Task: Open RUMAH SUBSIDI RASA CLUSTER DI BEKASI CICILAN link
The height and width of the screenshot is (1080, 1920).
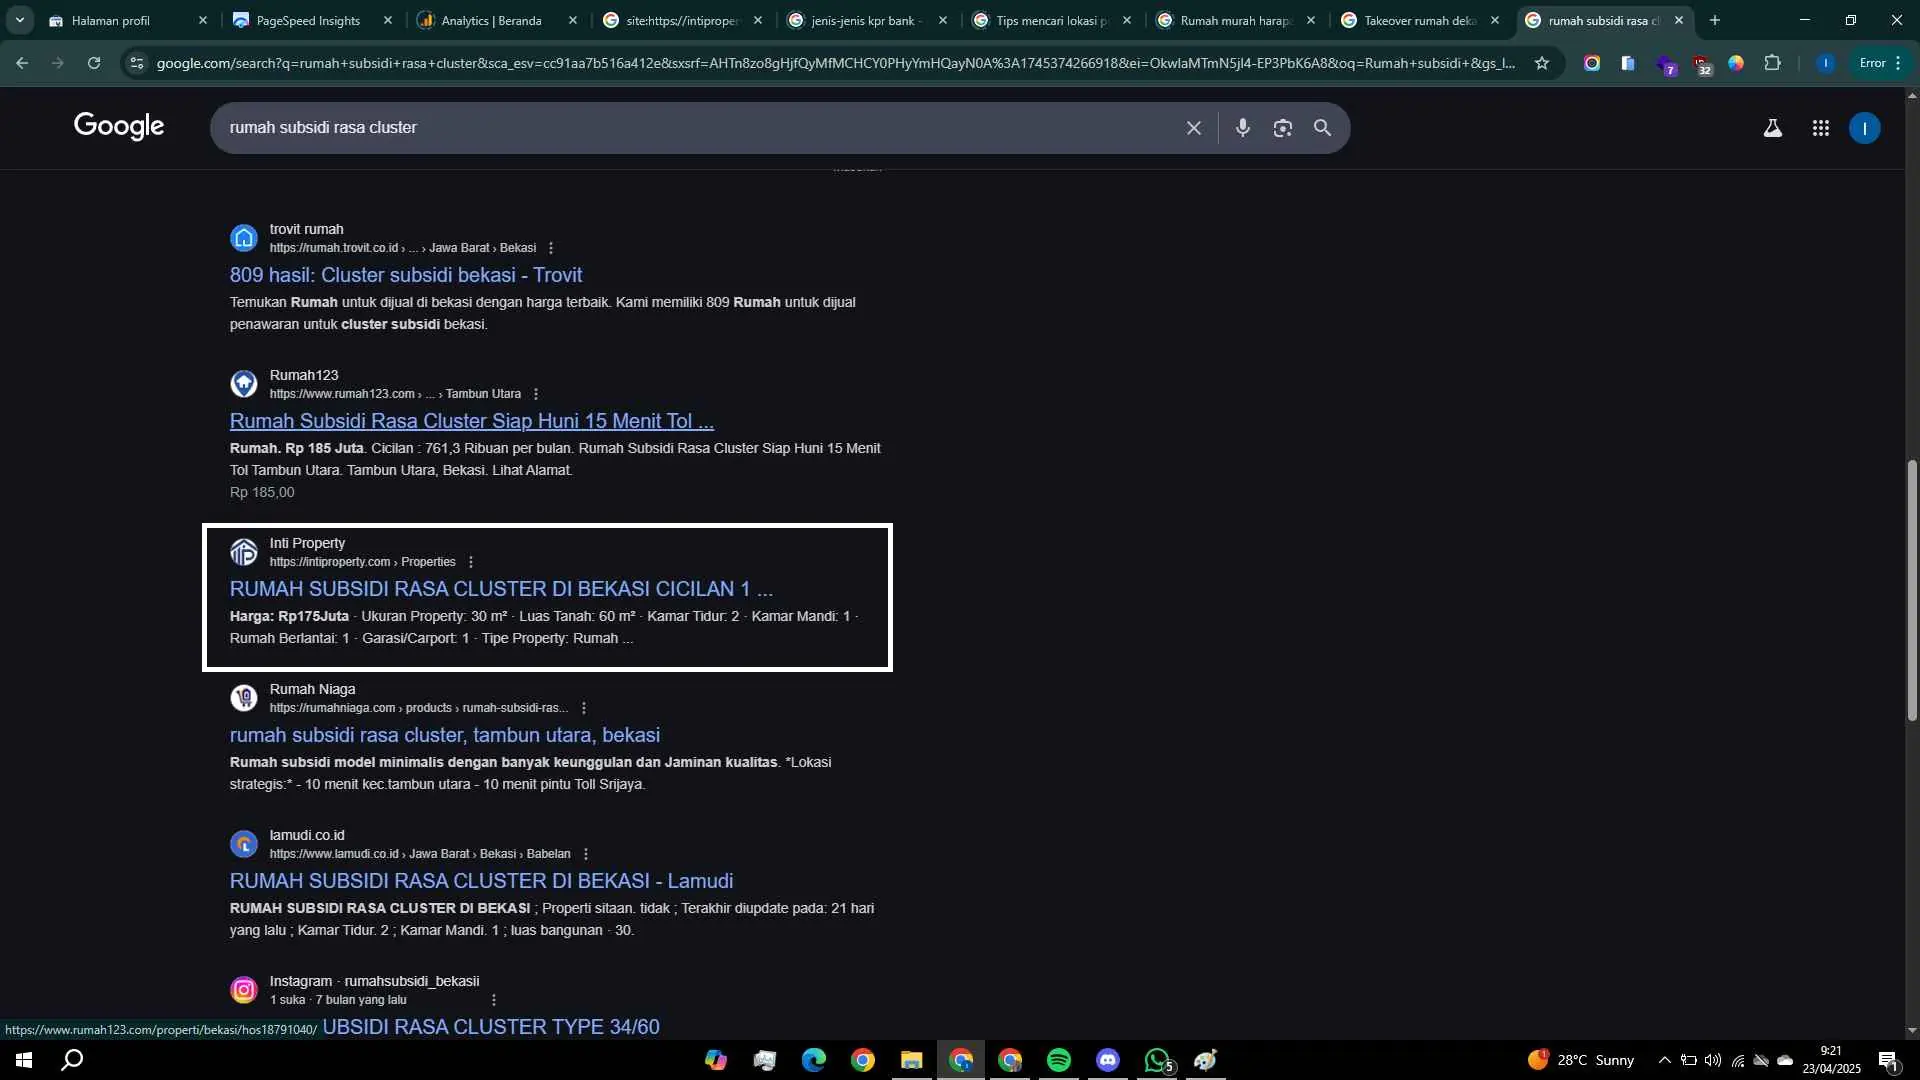Action: [x=501, y=589]
